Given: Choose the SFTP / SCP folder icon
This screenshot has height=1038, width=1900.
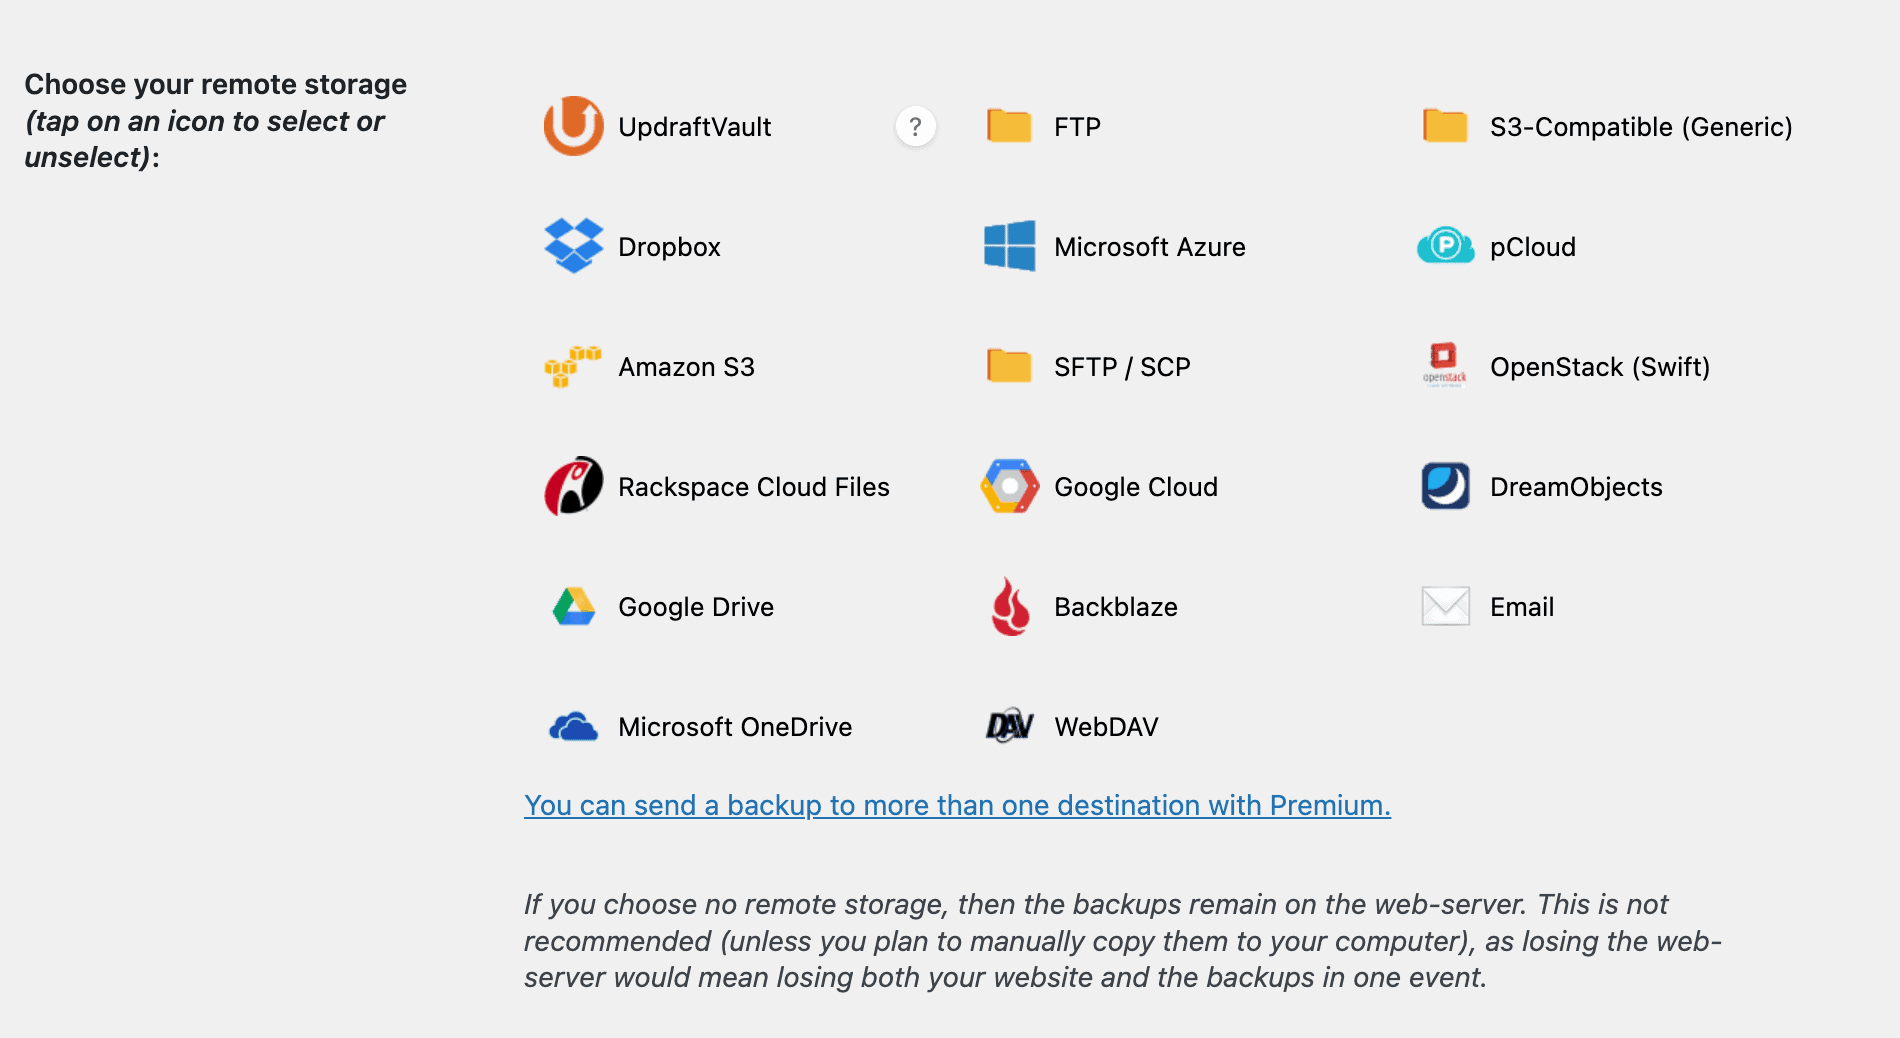Looking at the screenshot, I should (1009, 366).
